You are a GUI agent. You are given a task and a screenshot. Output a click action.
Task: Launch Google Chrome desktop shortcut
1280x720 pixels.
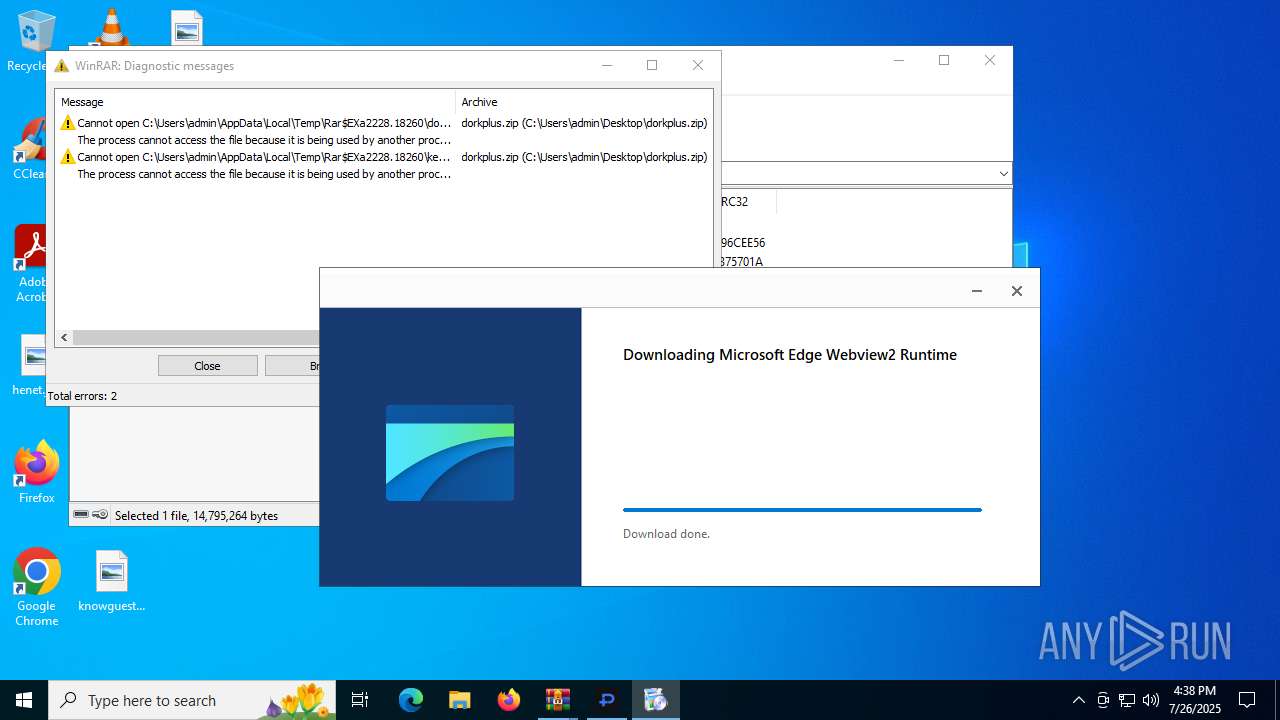[x=37, y=588]
